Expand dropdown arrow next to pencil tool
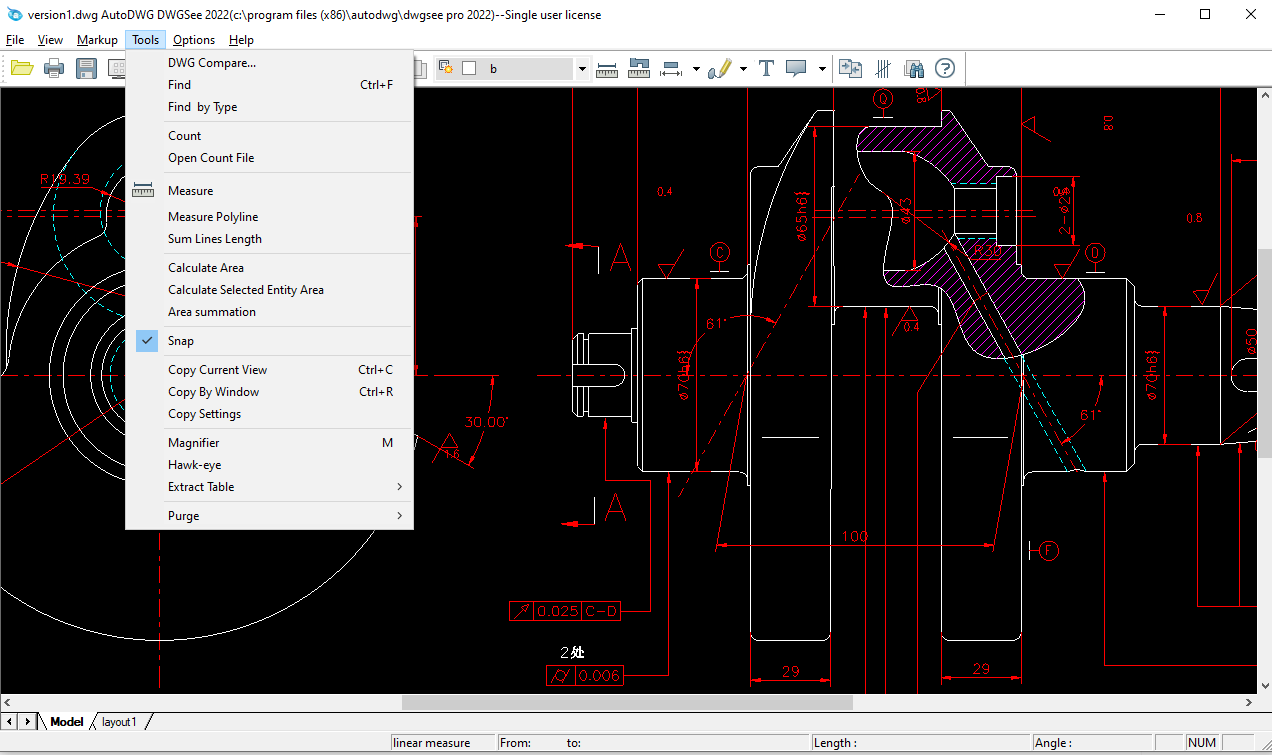 point(743,69)
